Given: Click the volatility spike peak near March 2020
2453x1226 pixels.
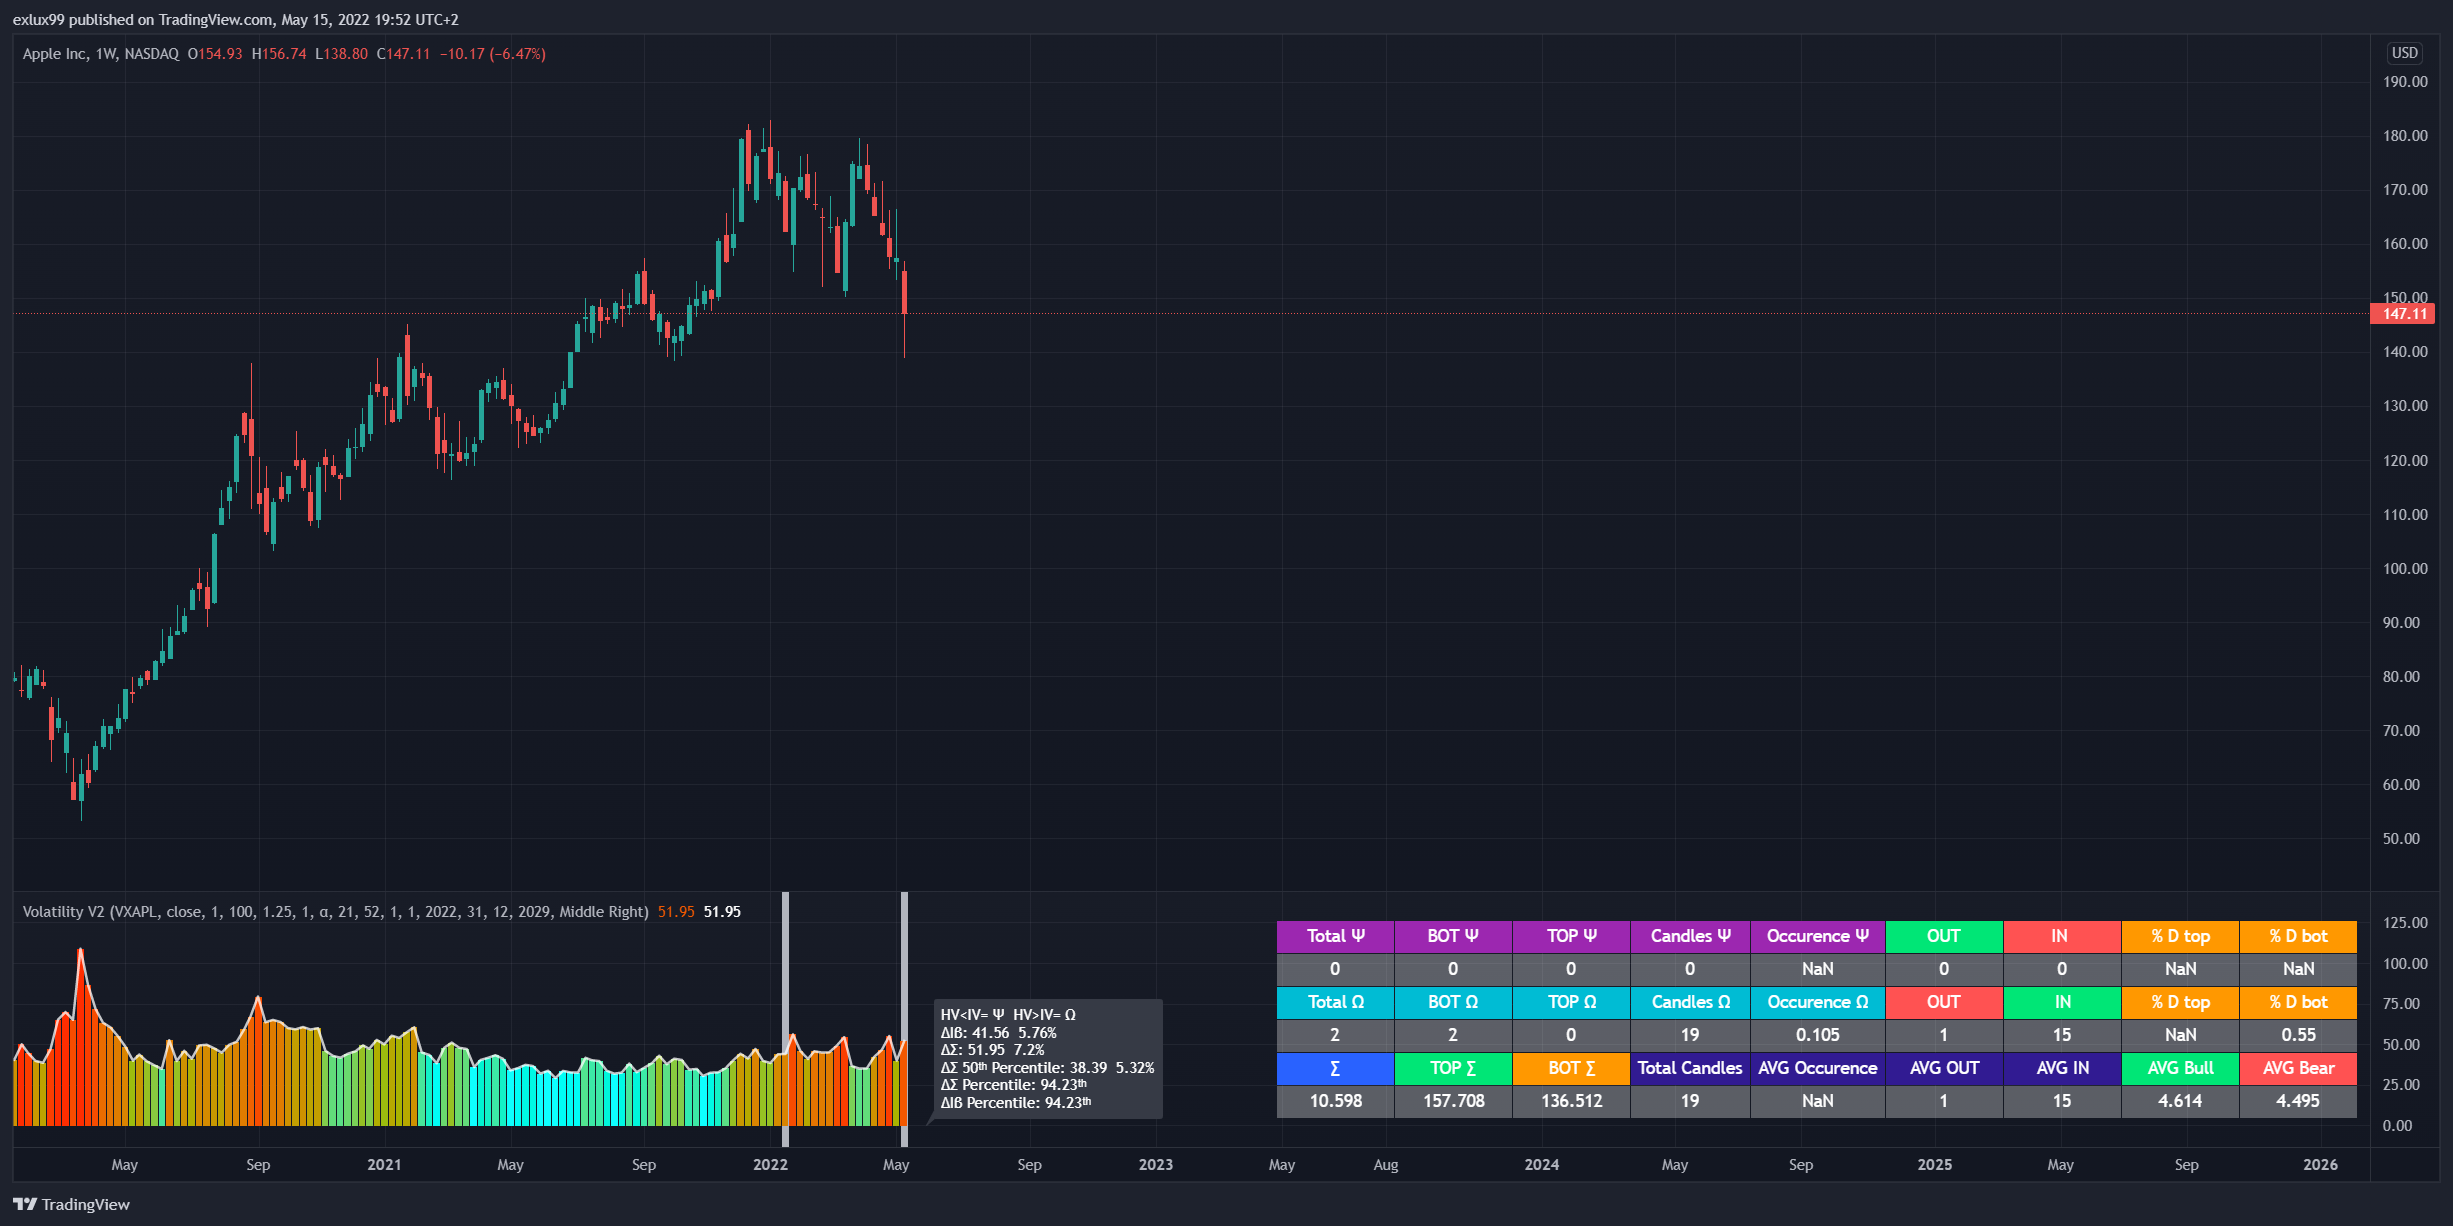Looking at the screenshot, I should pos(81,950).
